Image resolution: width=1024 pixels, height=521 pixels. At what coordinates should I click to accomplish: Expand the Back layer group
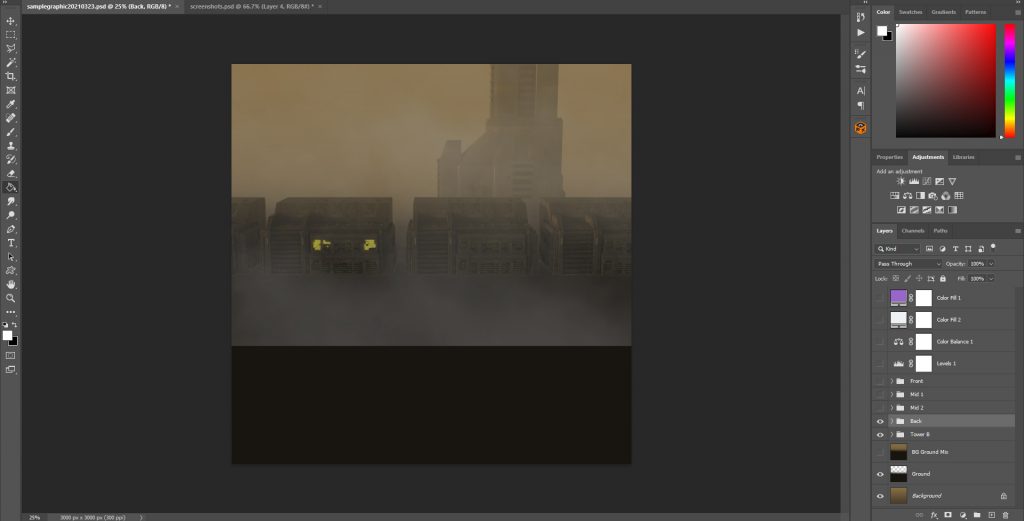point(892,421)
